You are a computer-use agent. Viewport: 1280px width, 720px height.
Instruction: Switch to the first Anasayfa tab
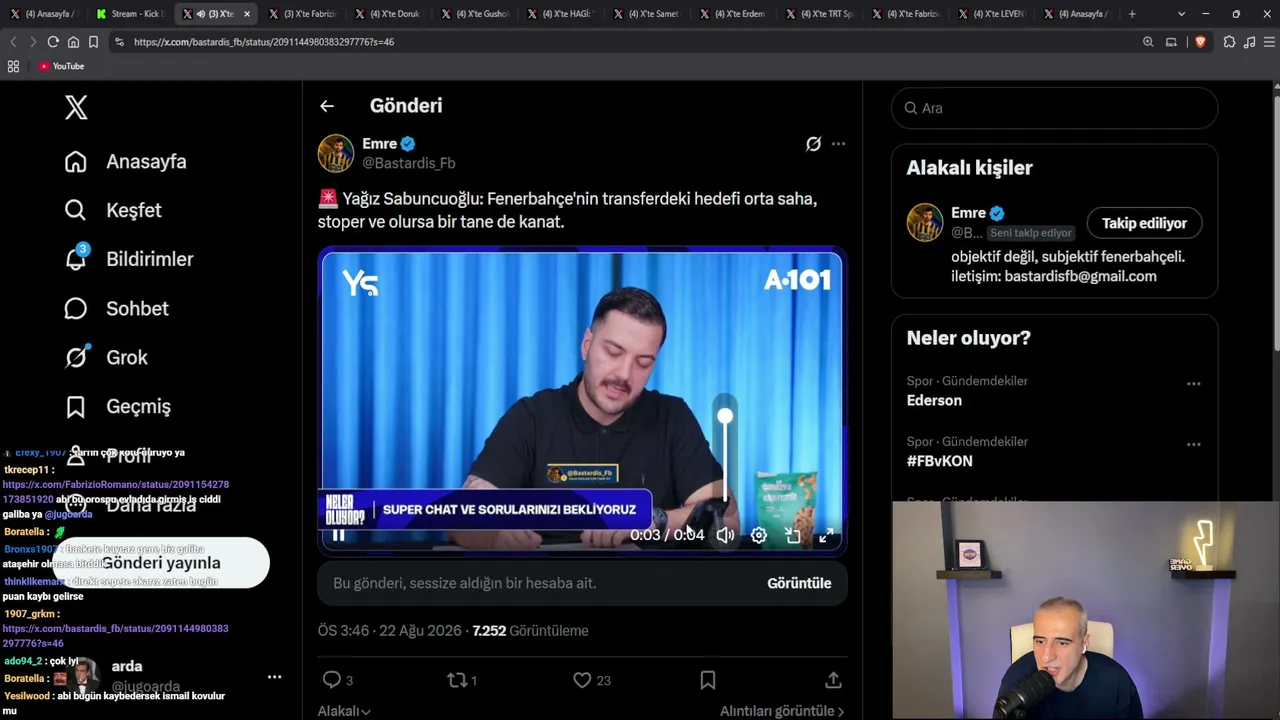coord(44,14)
